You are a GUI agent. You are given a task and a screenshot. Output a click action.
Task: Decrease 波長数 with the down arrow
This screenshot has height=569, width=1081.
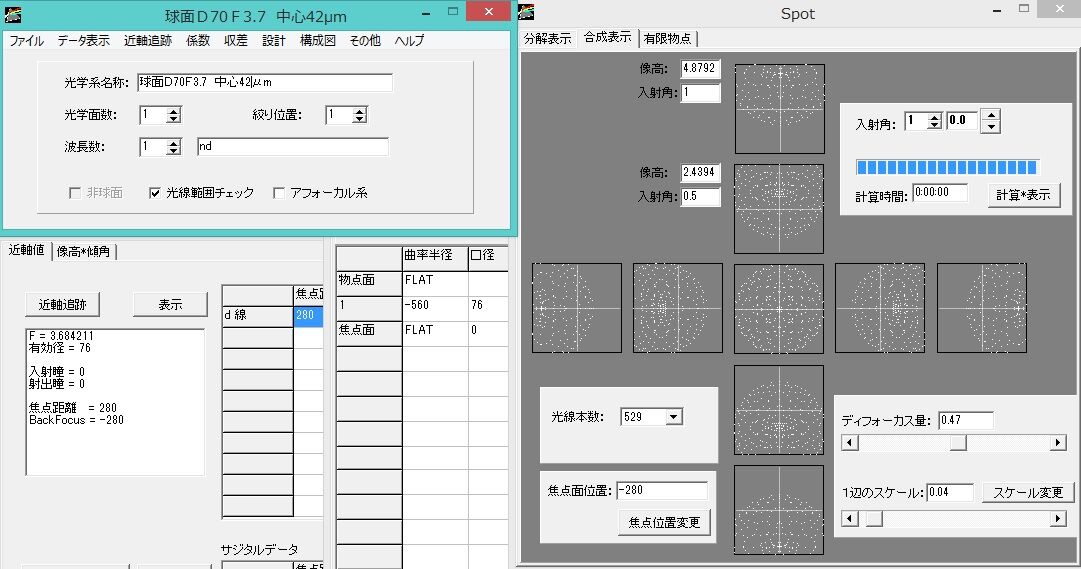(174, 151)
